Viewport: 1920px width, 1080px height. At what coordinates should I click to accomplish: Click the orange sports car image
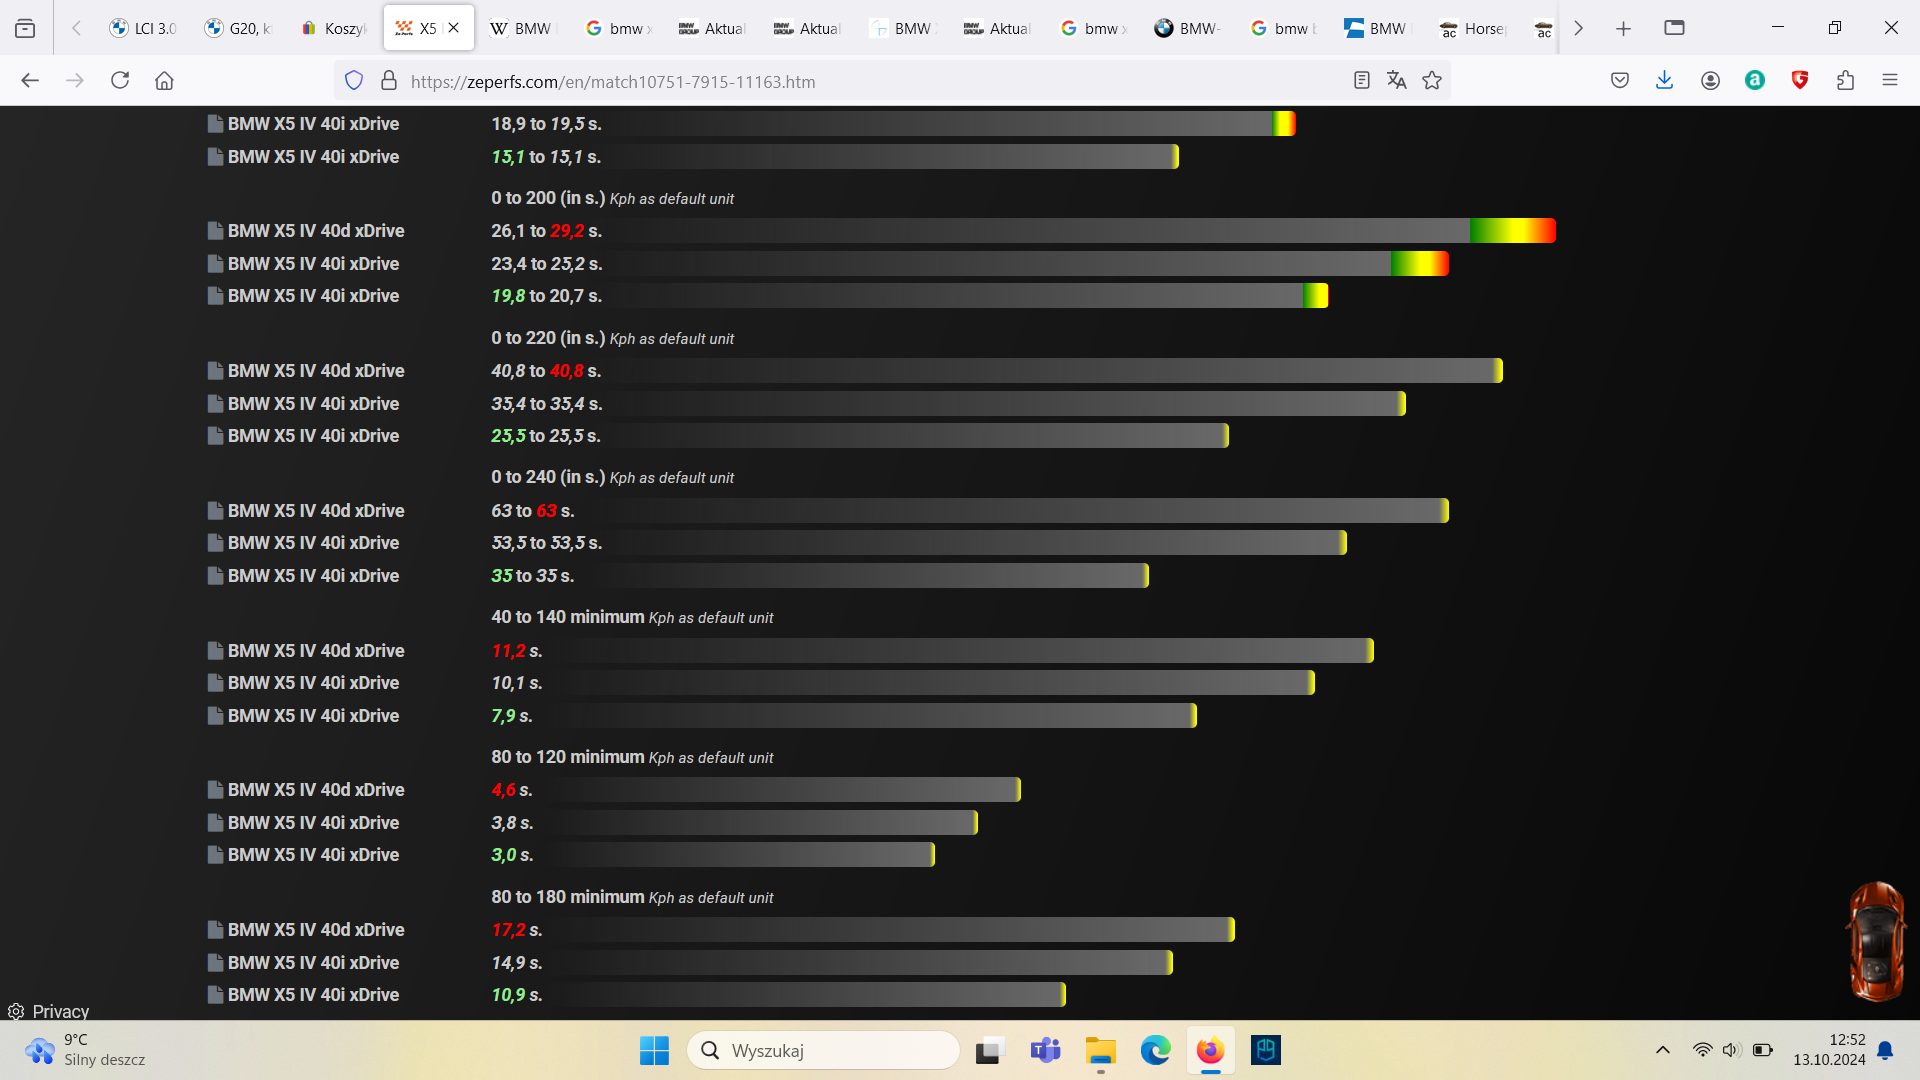click(x=1876, y=941)
